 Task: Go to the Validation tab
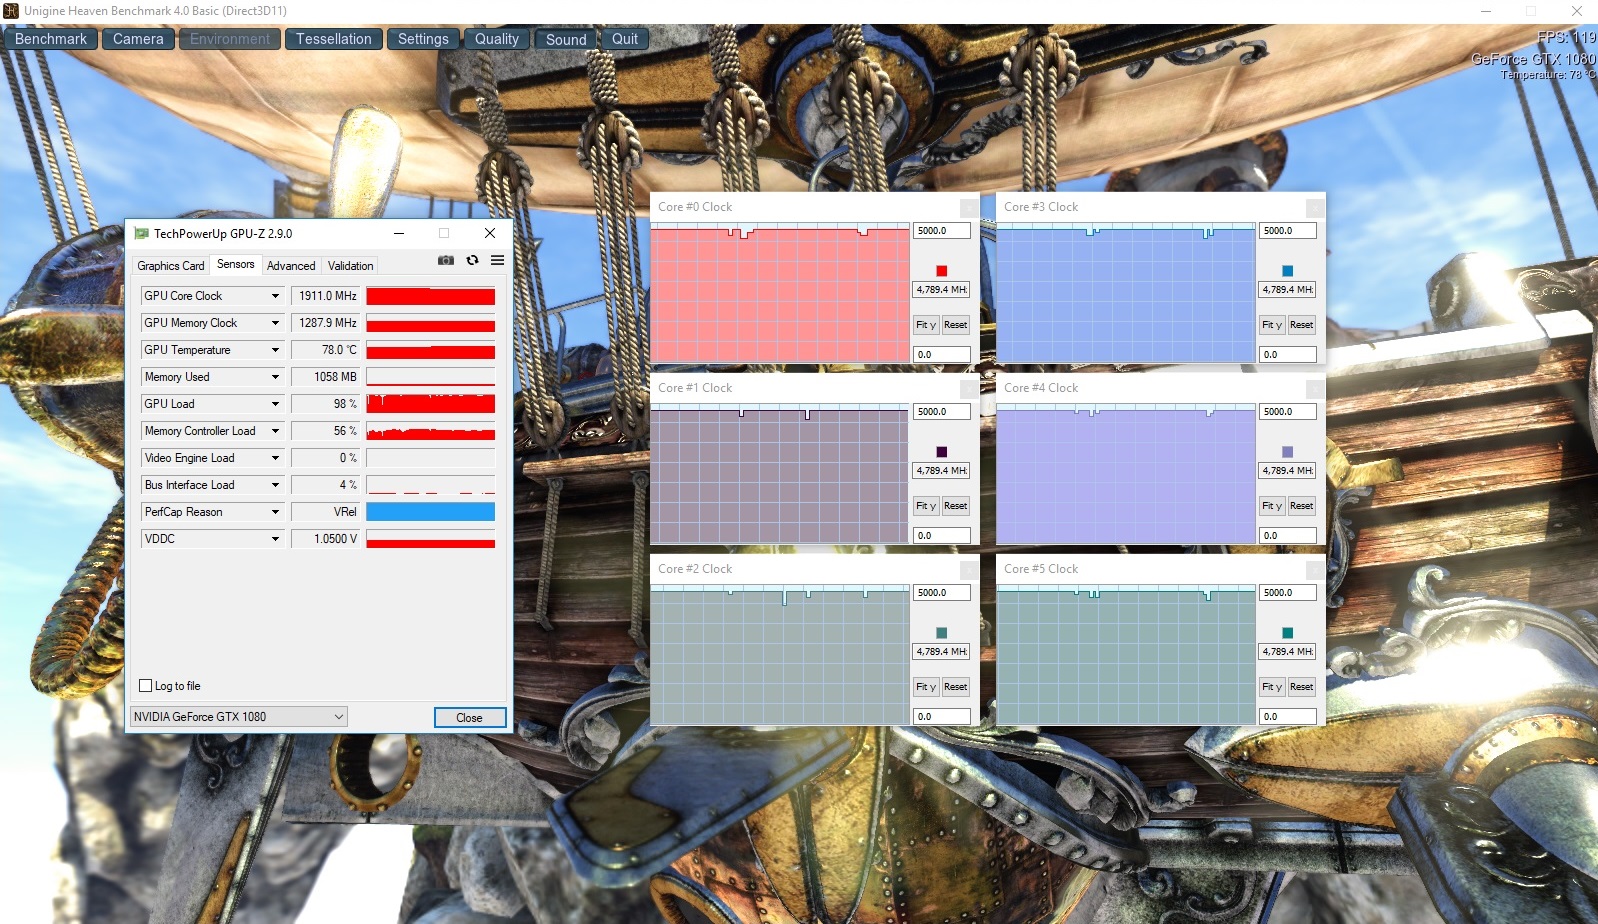tap(351, 266)
